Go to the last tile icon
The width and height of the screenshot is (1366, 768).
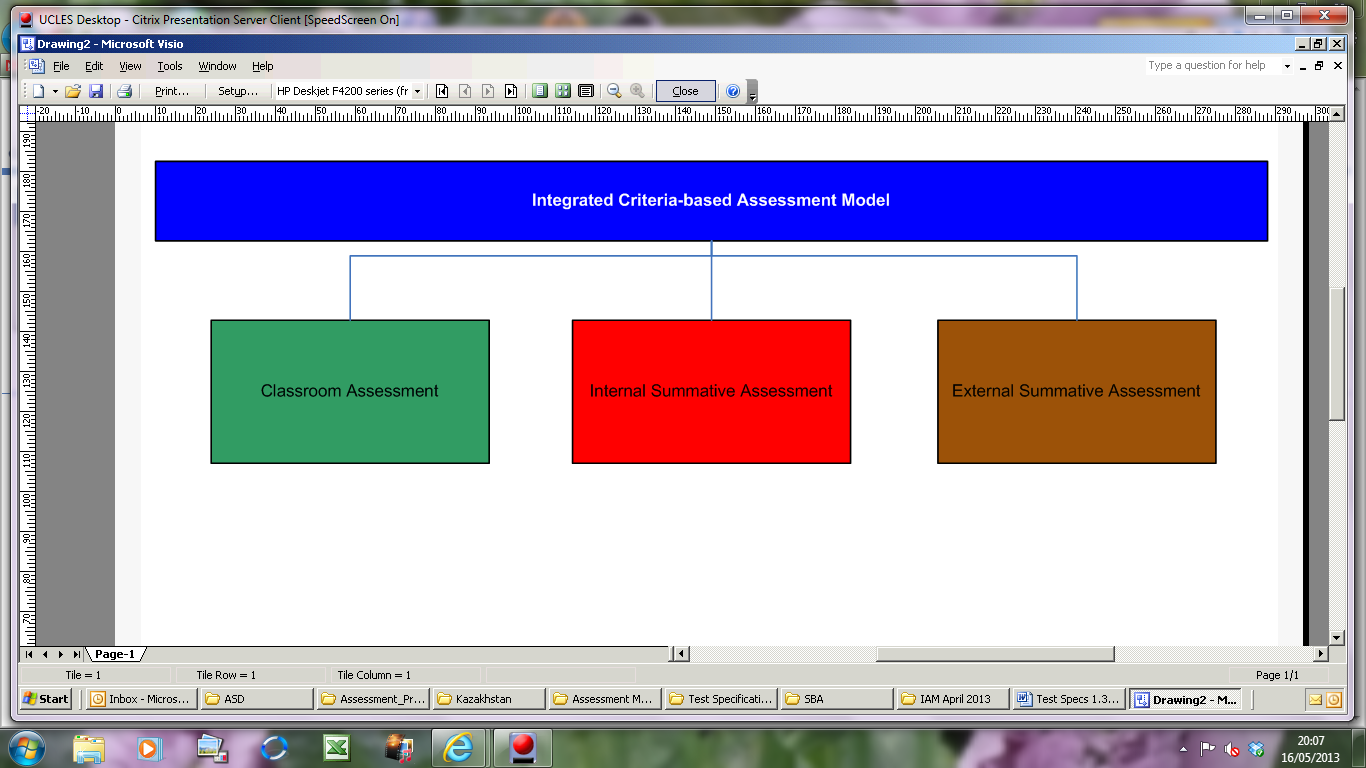tap(511, 91)
